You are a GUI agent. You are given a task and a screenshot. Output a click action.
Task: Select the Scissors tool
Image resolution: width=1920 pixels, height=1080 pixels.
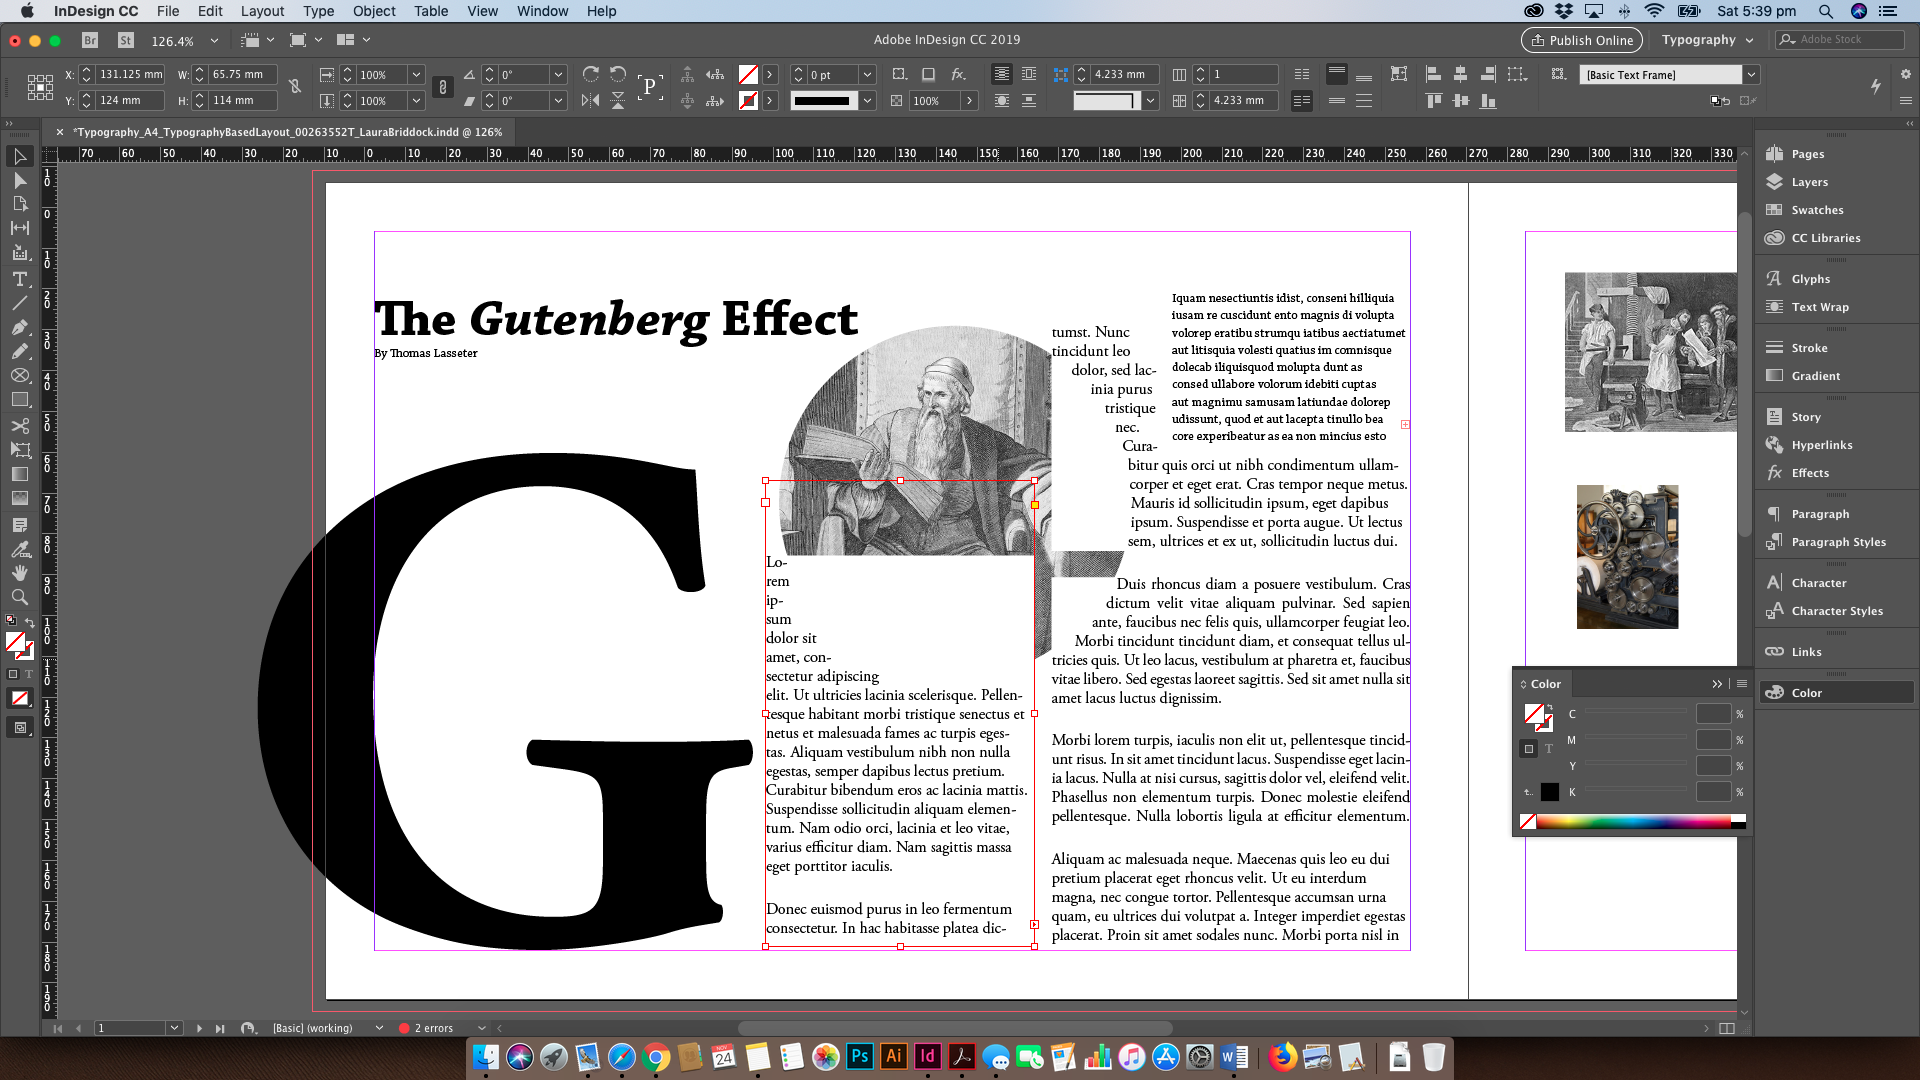click(19, 426)
